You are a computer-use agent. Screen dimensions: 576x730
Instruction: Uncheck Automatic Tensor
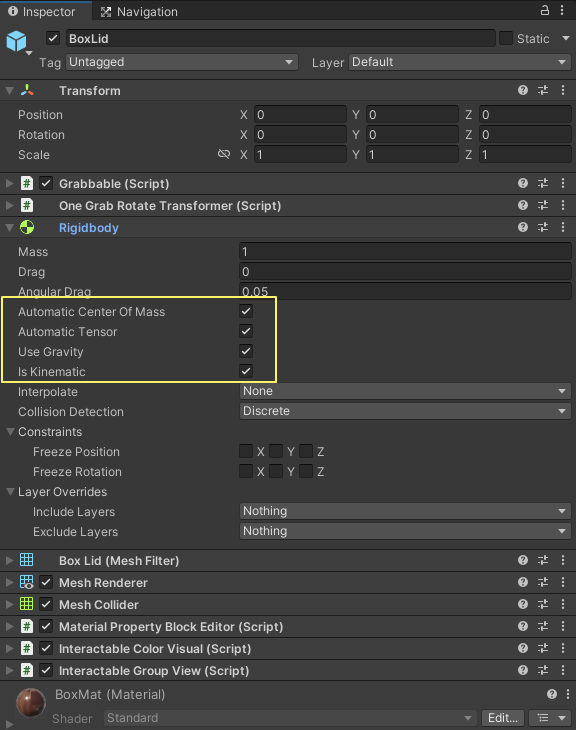click(246, 331)
